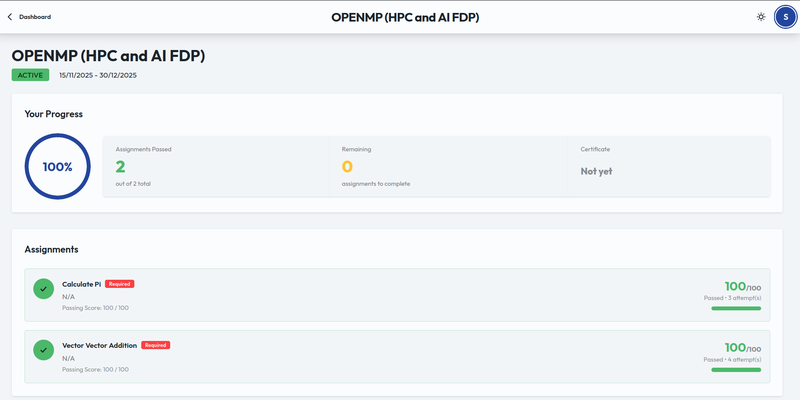This screenshot has width=800, height=400.
Task: Click the Assignments section heading
Action: click(x=51, y=249)
